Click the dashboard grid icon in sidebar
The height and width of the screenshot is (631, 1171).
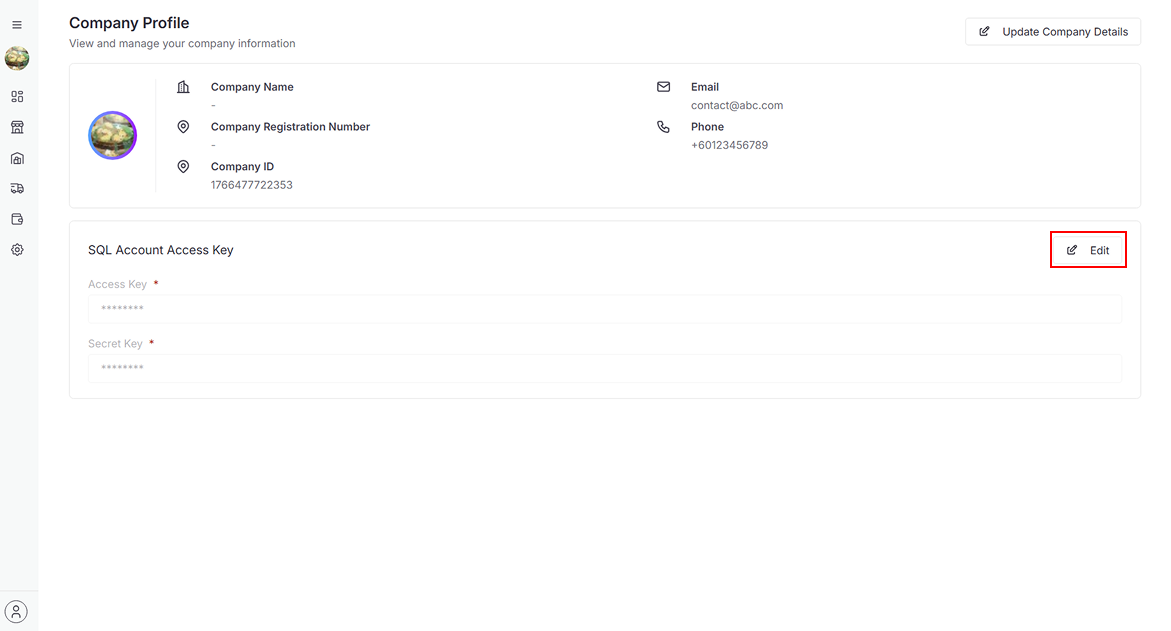click(x=17, y=97)
